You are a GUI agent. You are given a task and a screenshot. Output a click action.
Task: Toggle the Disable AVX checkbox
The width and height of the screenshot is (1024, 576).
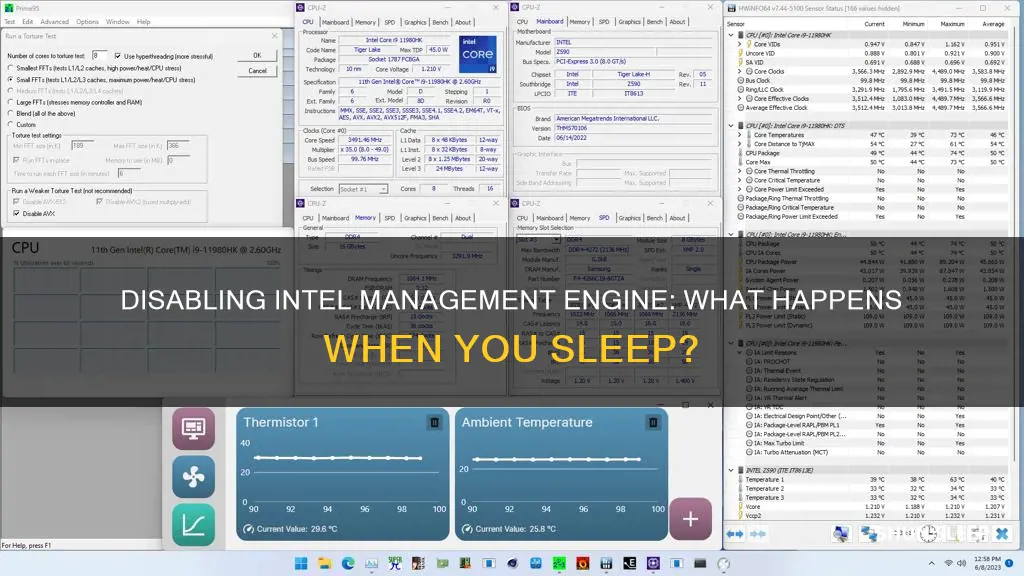pos(16,214)
